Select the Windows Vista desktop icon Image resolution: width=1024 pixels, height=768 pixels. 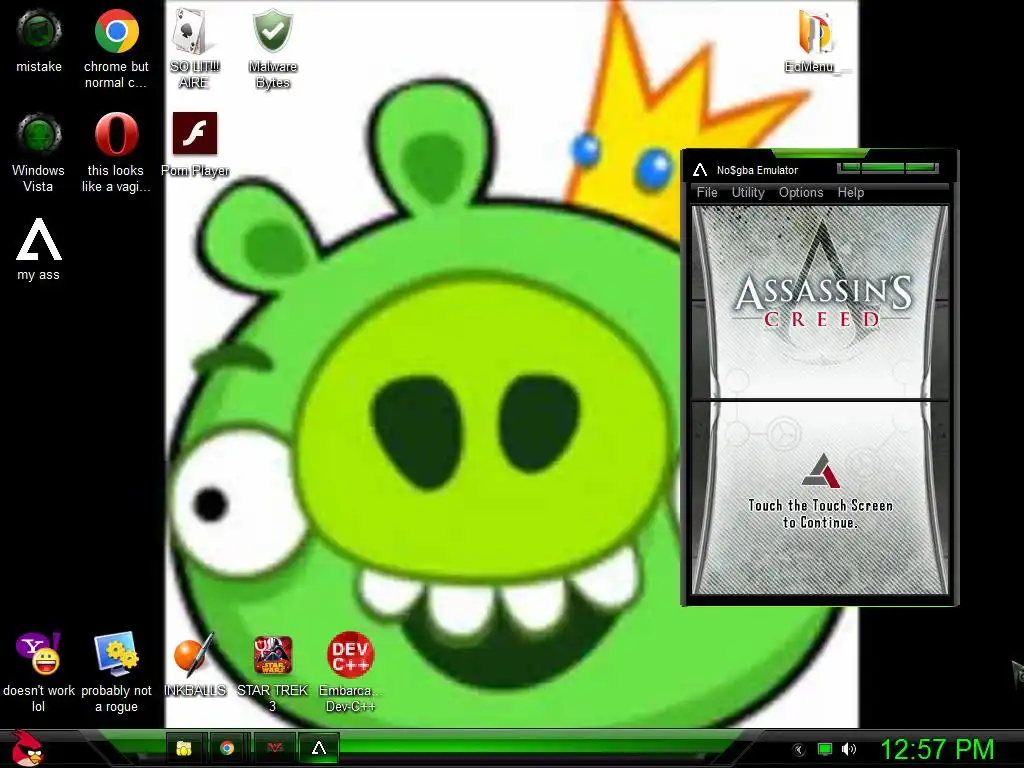pos(39,152)
